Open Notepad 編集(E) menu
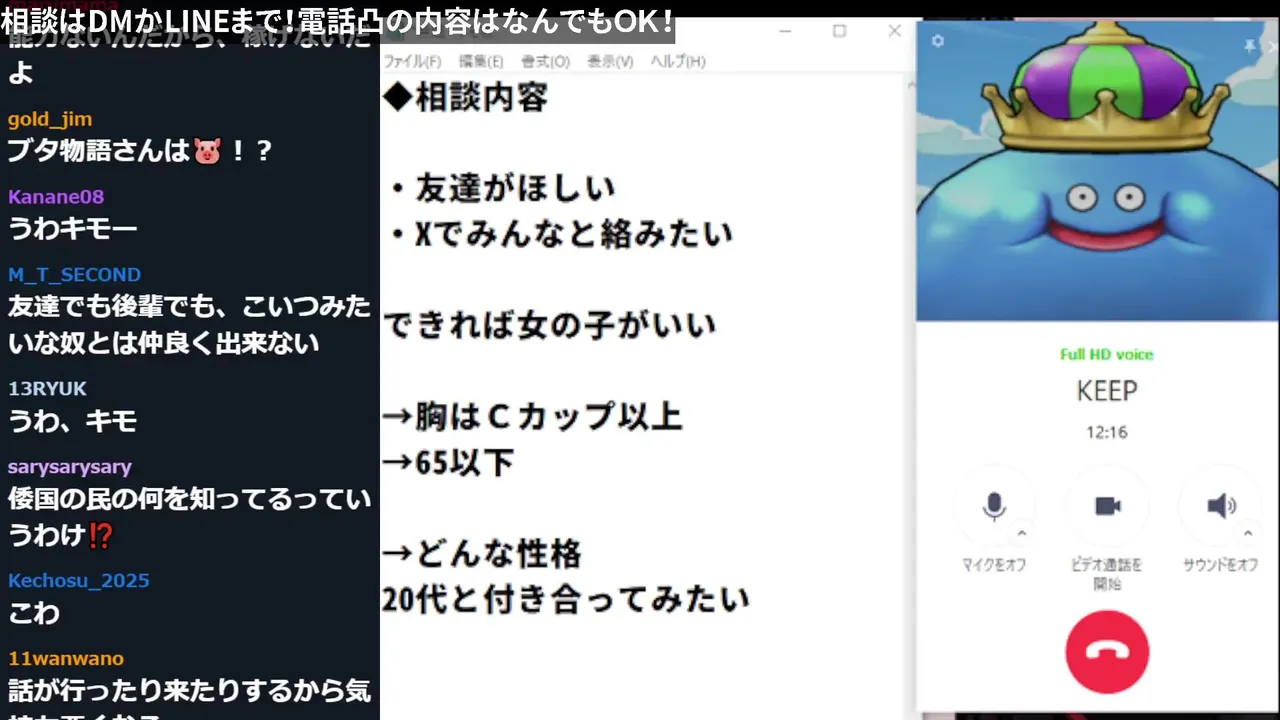Image resolution: width=1280 pixels, height=720 pixels. click(x=480, y=61)
